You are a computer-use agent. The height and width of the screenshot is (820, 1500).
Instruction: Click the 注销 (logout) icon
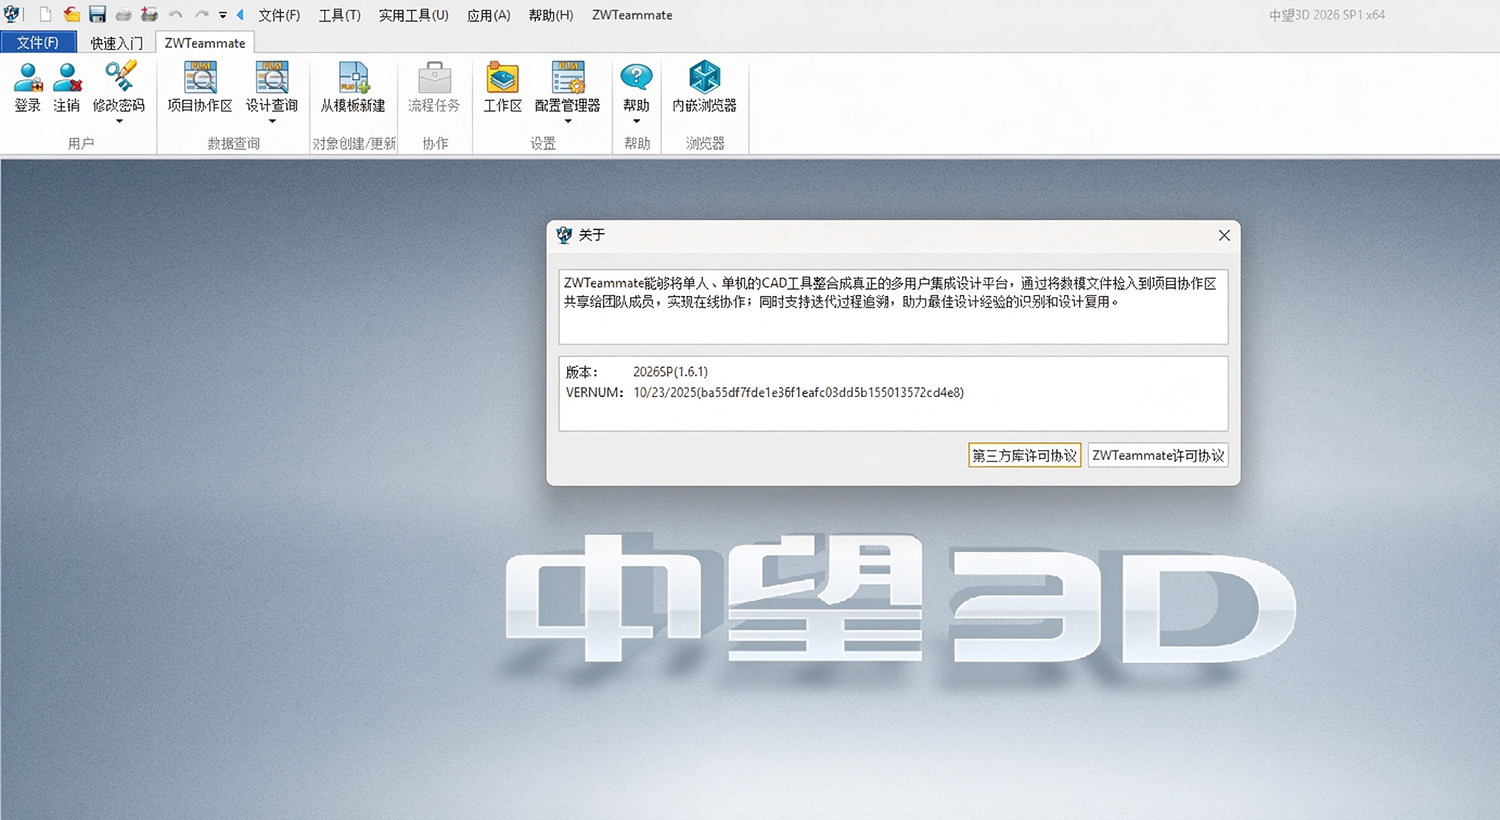click(x=67, y=78)
